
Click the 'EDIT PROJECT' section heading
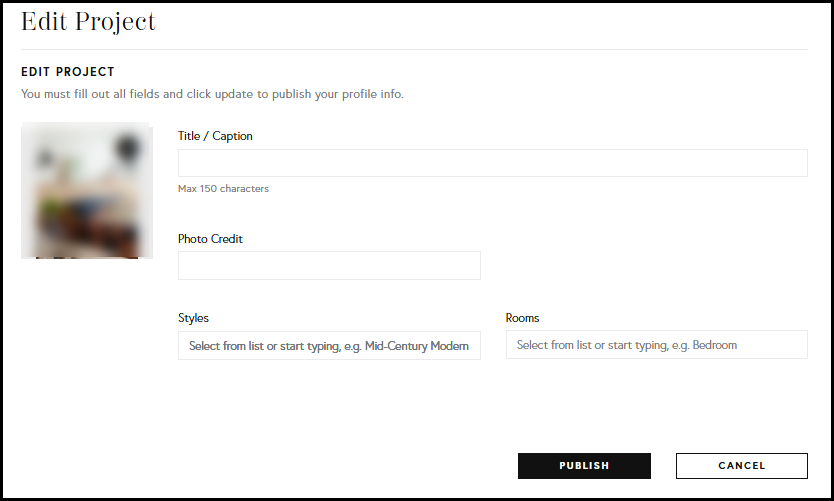(68, 72)
